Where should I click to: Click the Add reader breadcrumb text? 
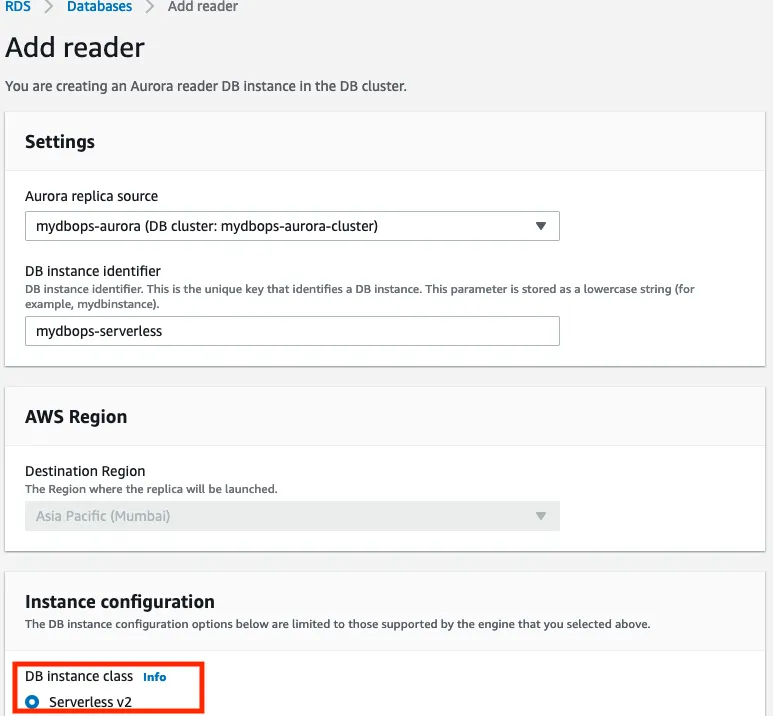(203, 6)
